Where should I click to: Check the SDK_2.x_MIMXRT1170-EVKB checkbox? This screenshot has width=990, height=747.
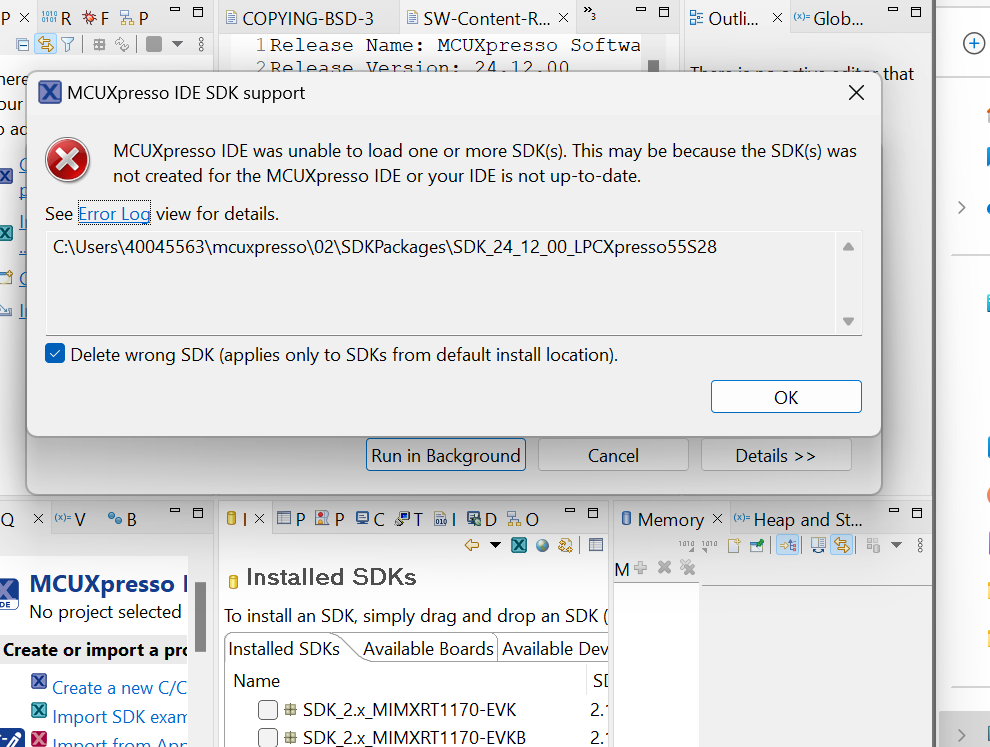point(268,737)
